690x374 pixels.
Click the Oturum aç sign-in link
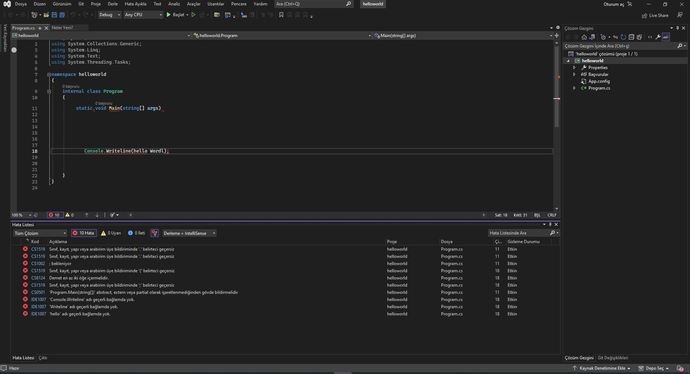click(613, 4)
